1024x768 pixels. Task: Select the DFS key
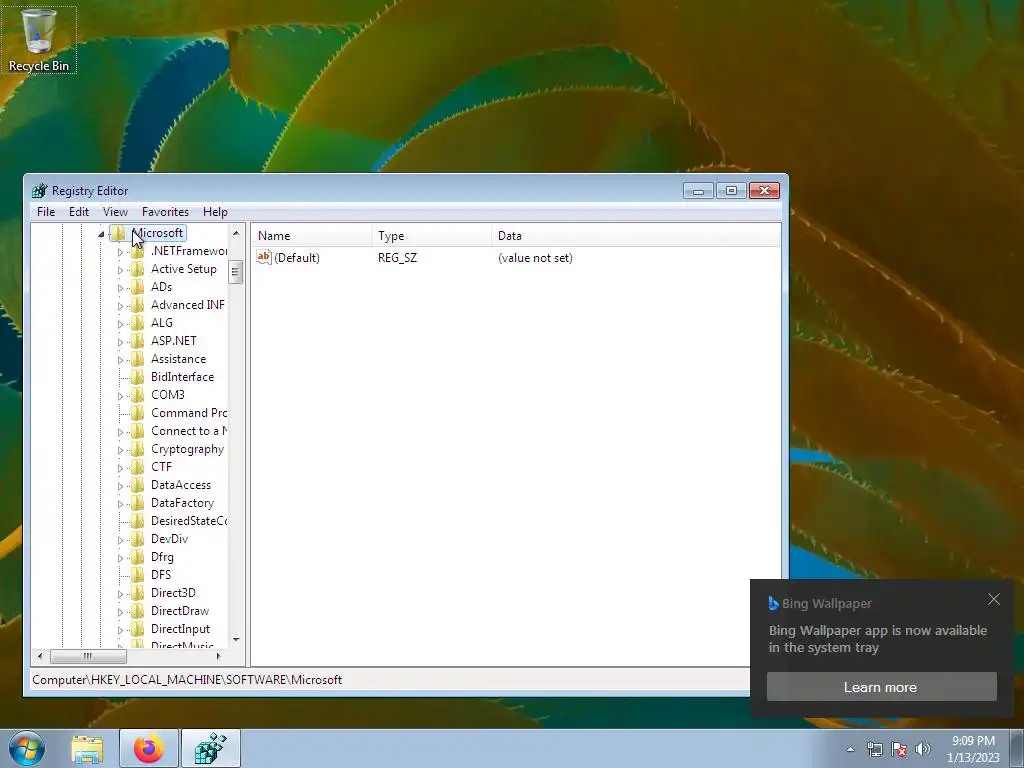(161, 575)
